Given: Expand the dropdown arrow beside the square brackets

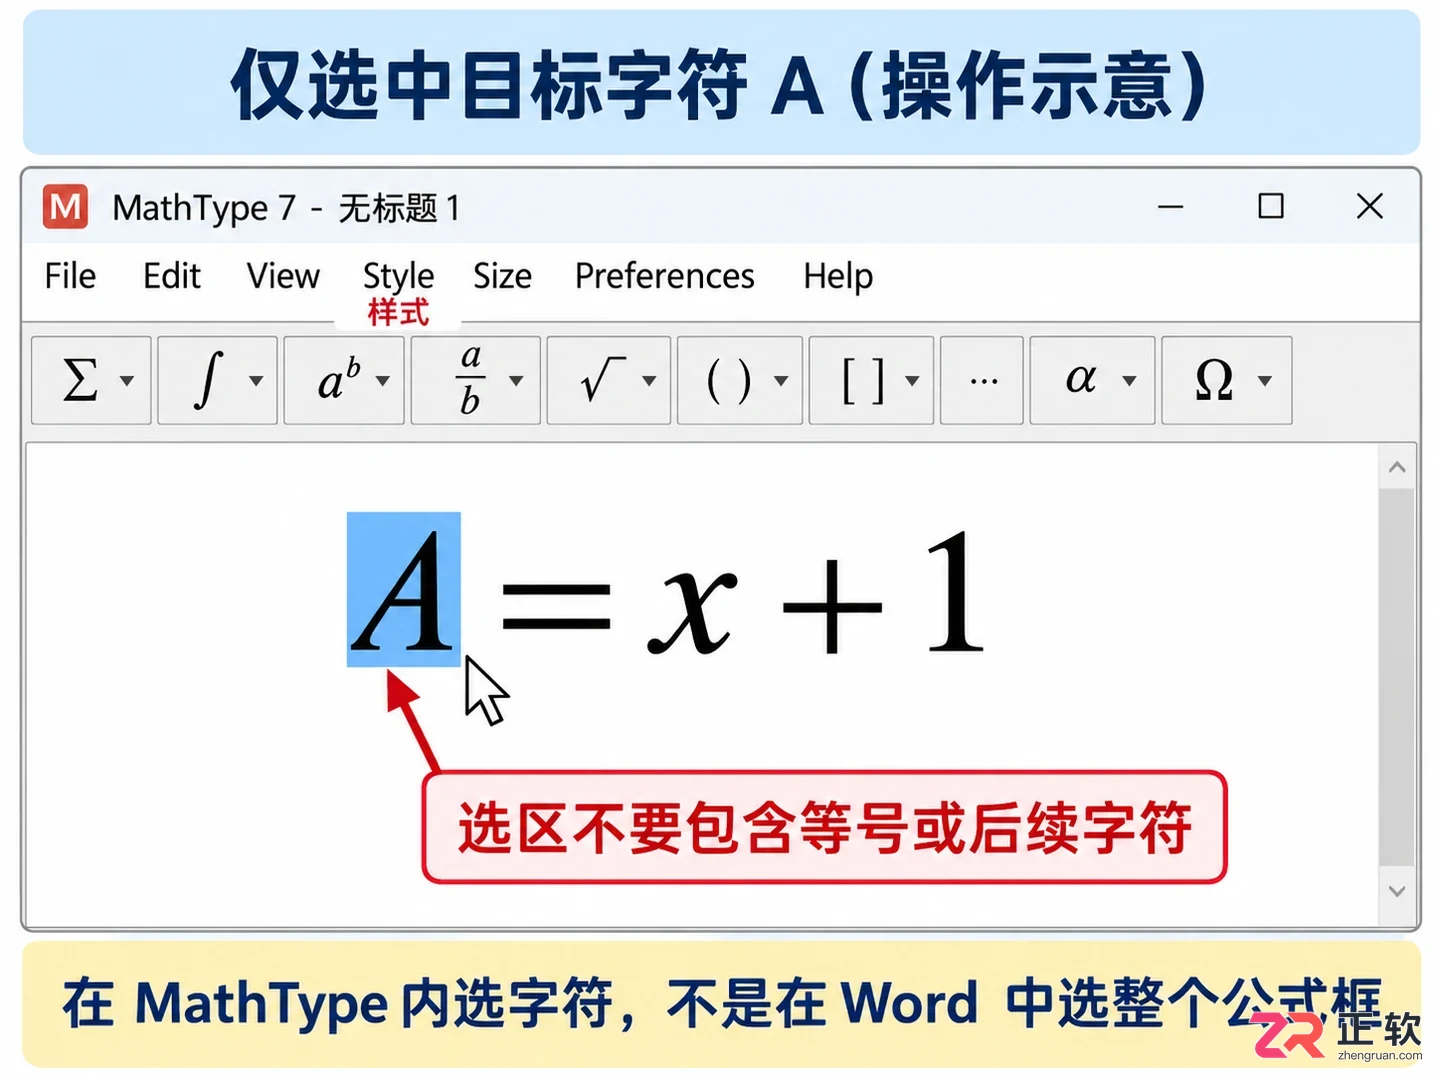Looking at the screenshot, I should (x=912, y=381).
